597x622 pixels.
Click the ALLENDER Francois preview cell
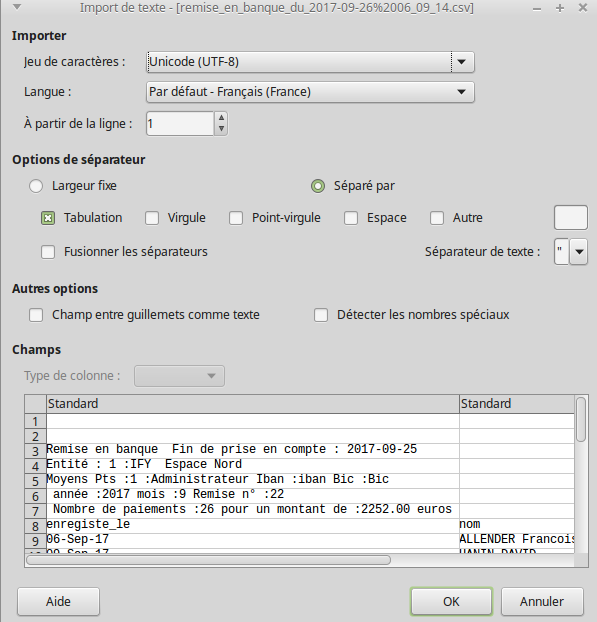[x=517, y=540]
